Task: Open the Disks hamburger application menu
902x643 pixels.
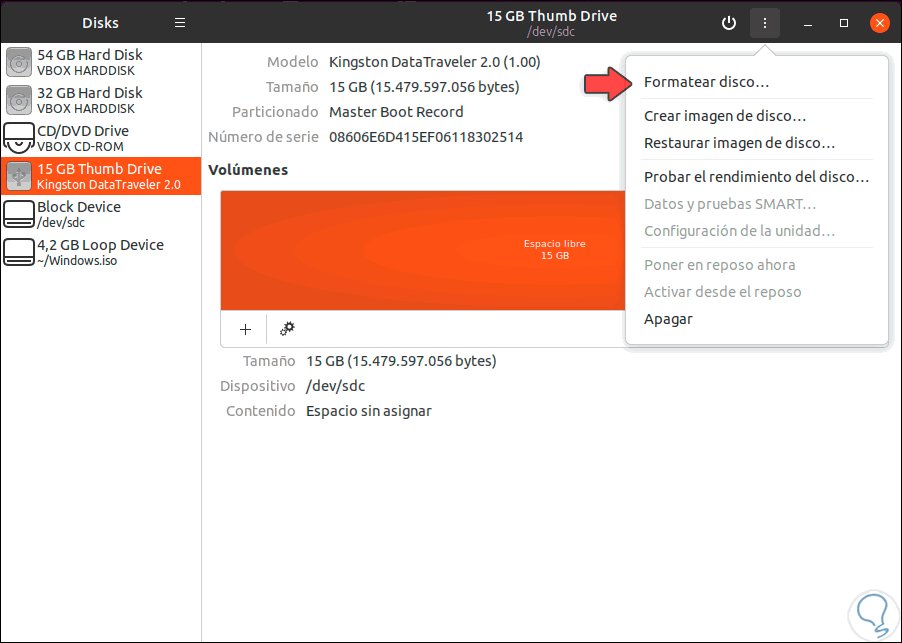Action: (x=180, y=23)
